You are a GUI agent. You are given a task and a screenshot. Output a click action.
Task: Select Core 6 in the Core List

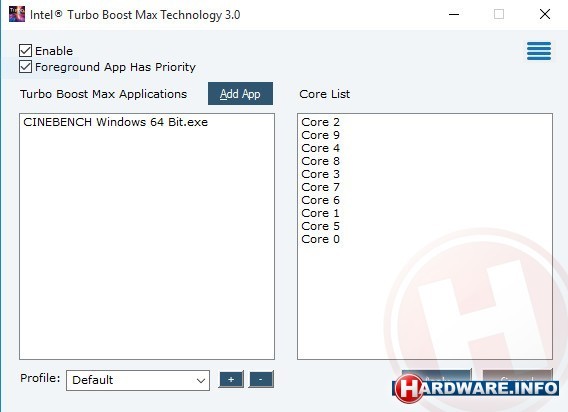pyautogui.click(x=321, y=200)
